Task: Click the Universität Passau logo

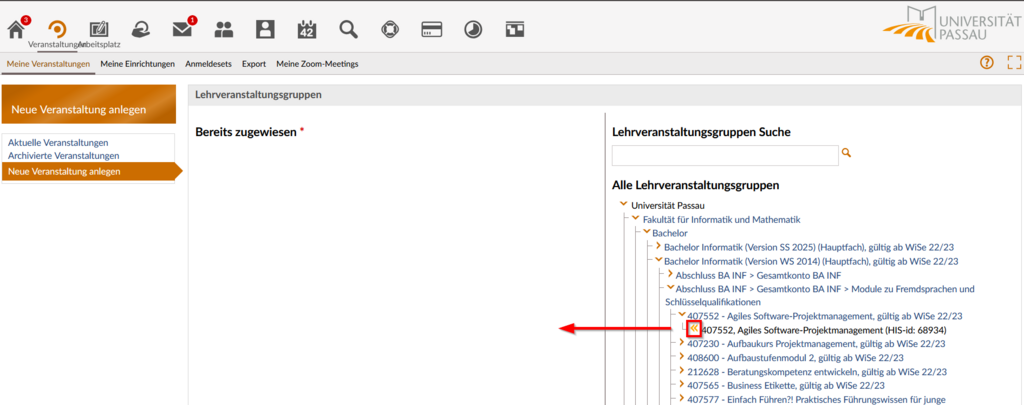Action: [953, 26]
